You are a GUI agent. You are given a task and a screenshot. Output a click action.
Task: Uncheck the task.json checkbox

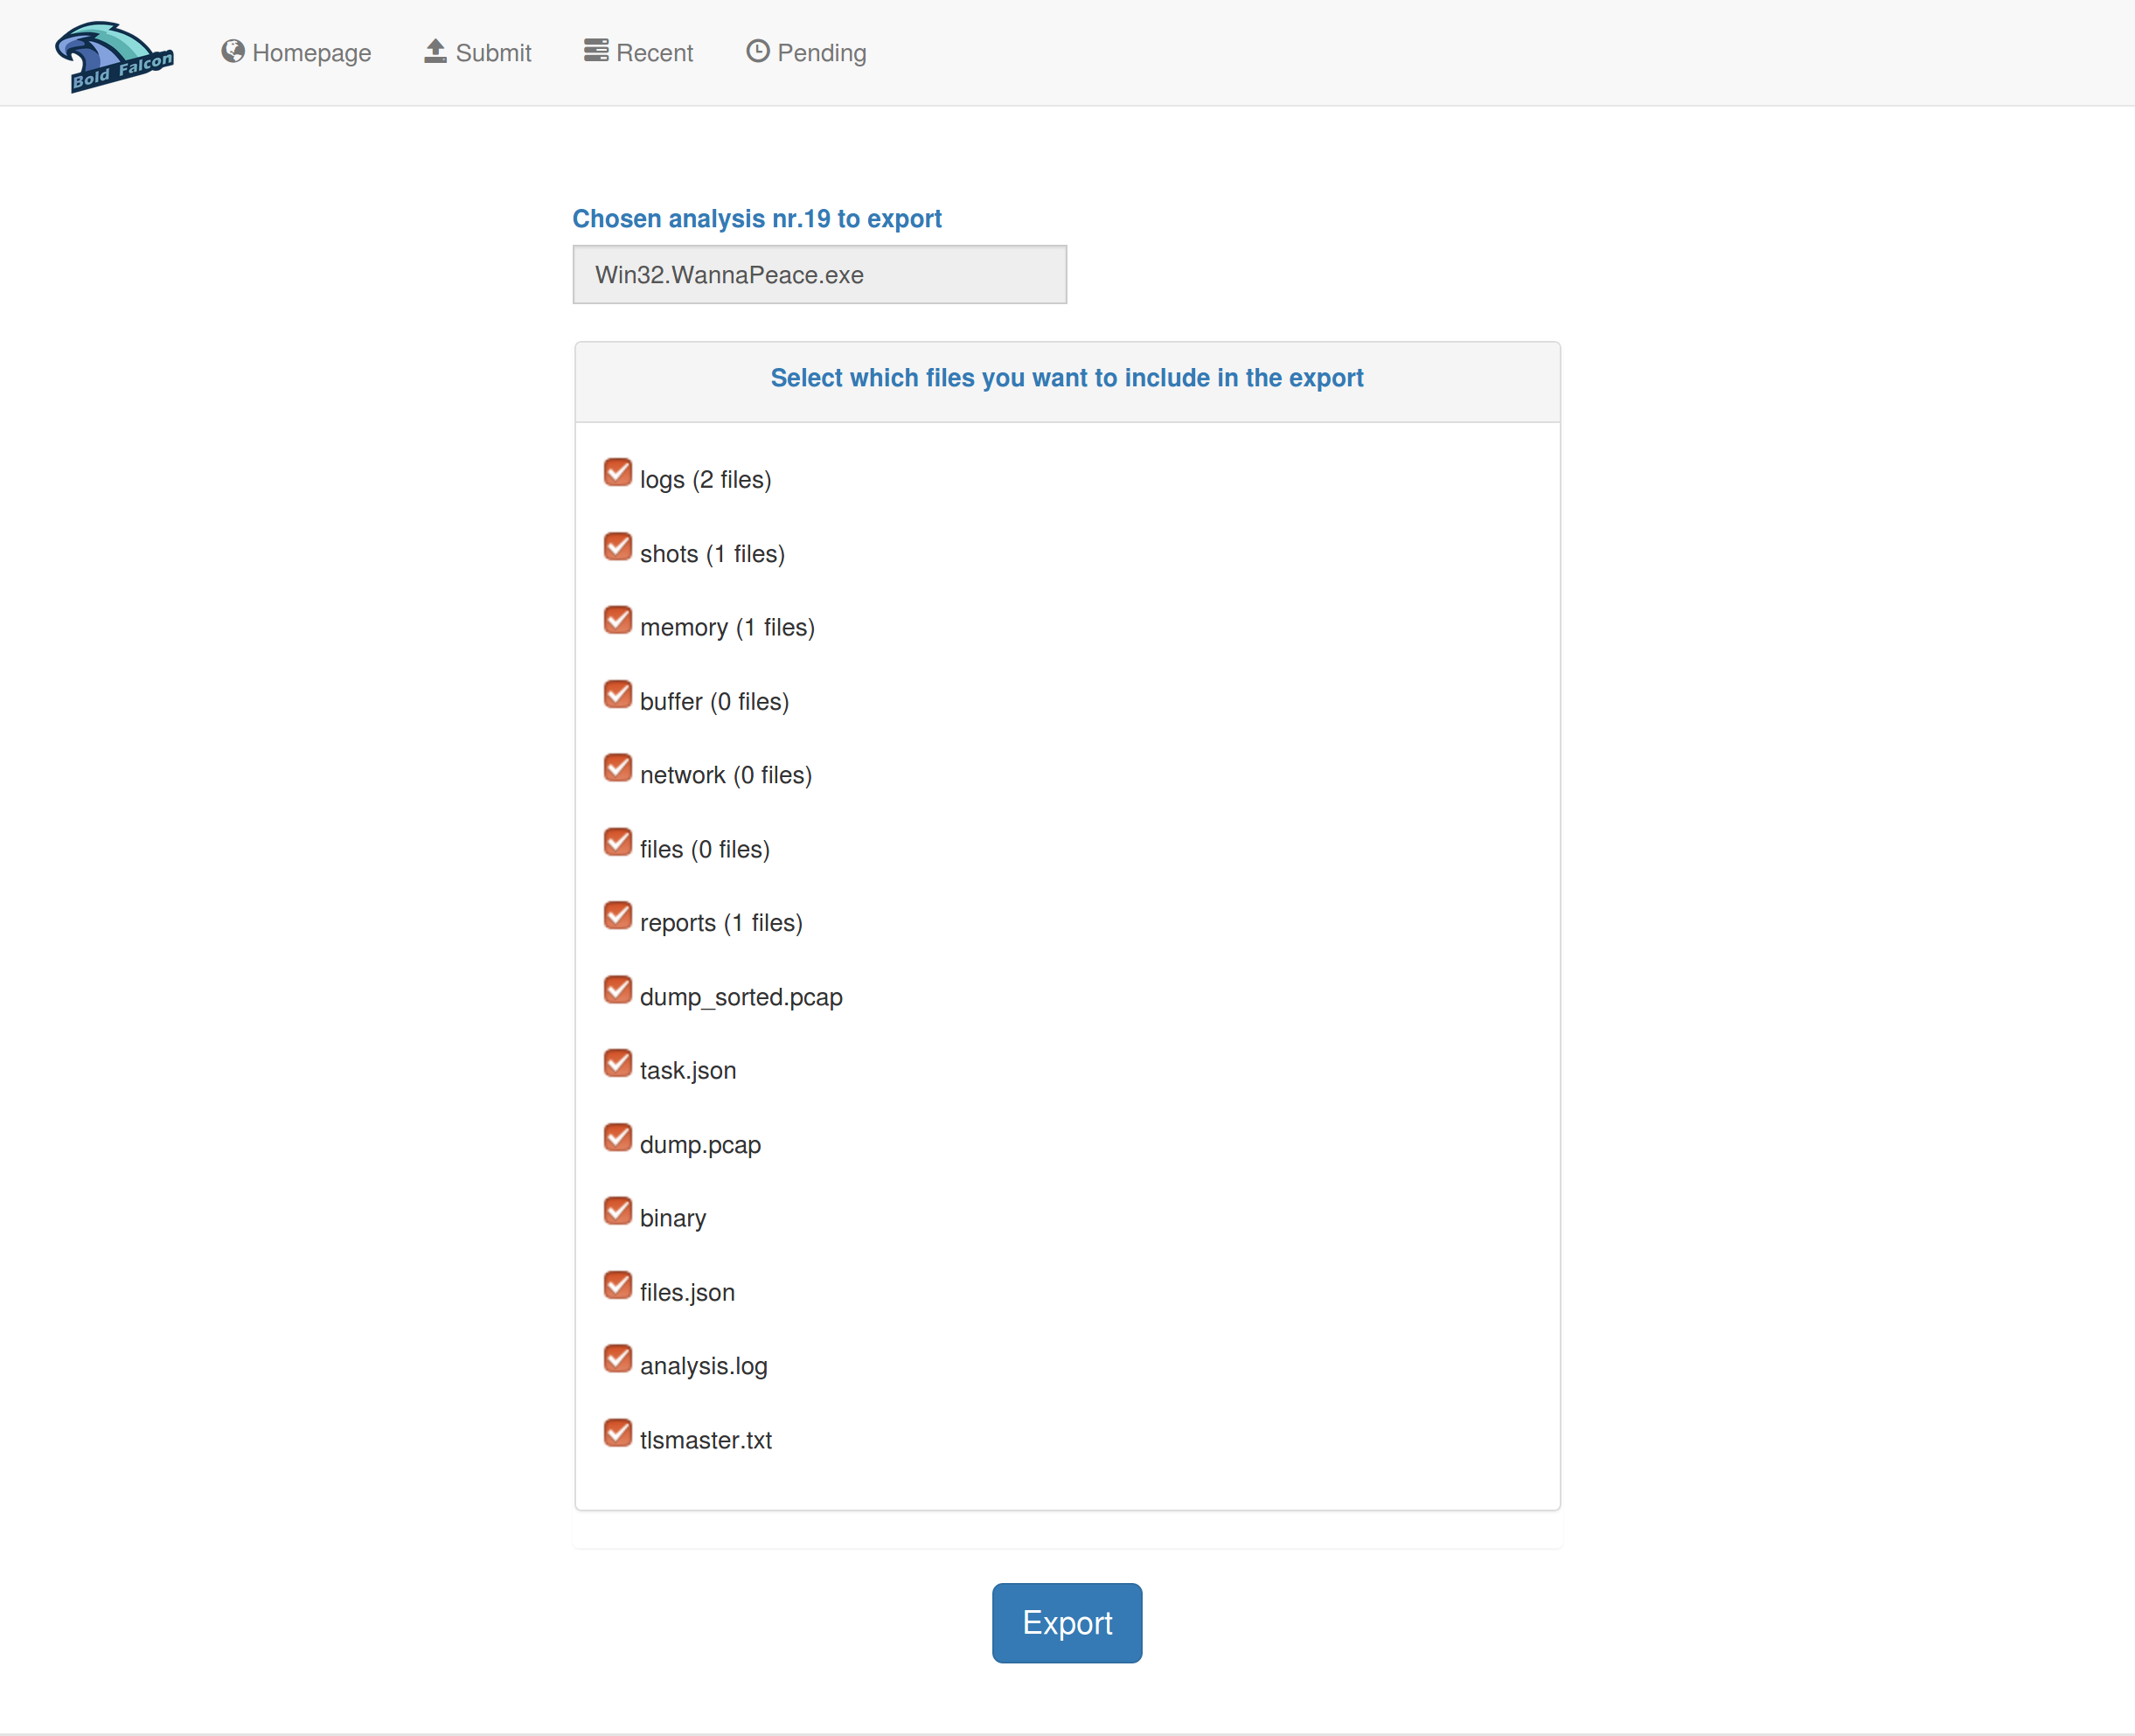[618, 1063]
